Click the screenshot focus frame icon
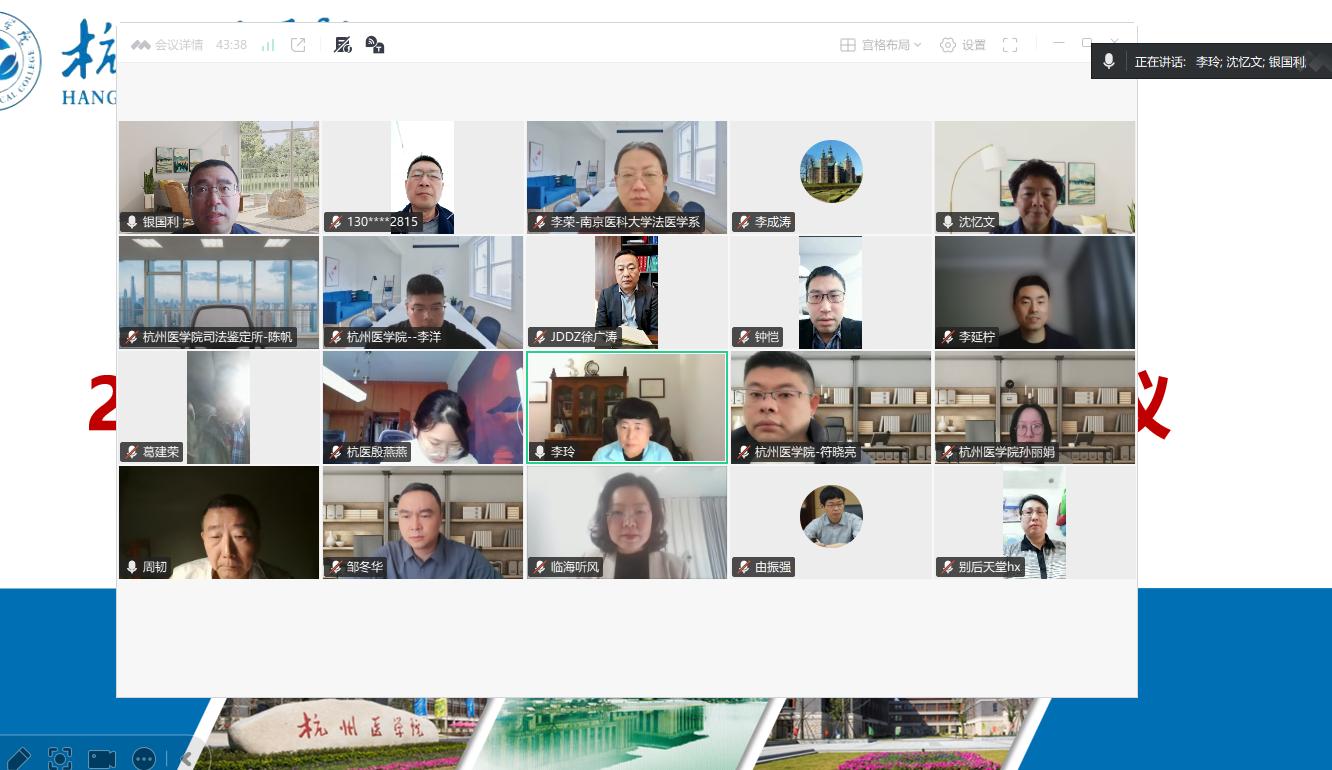 click(60, 758)
